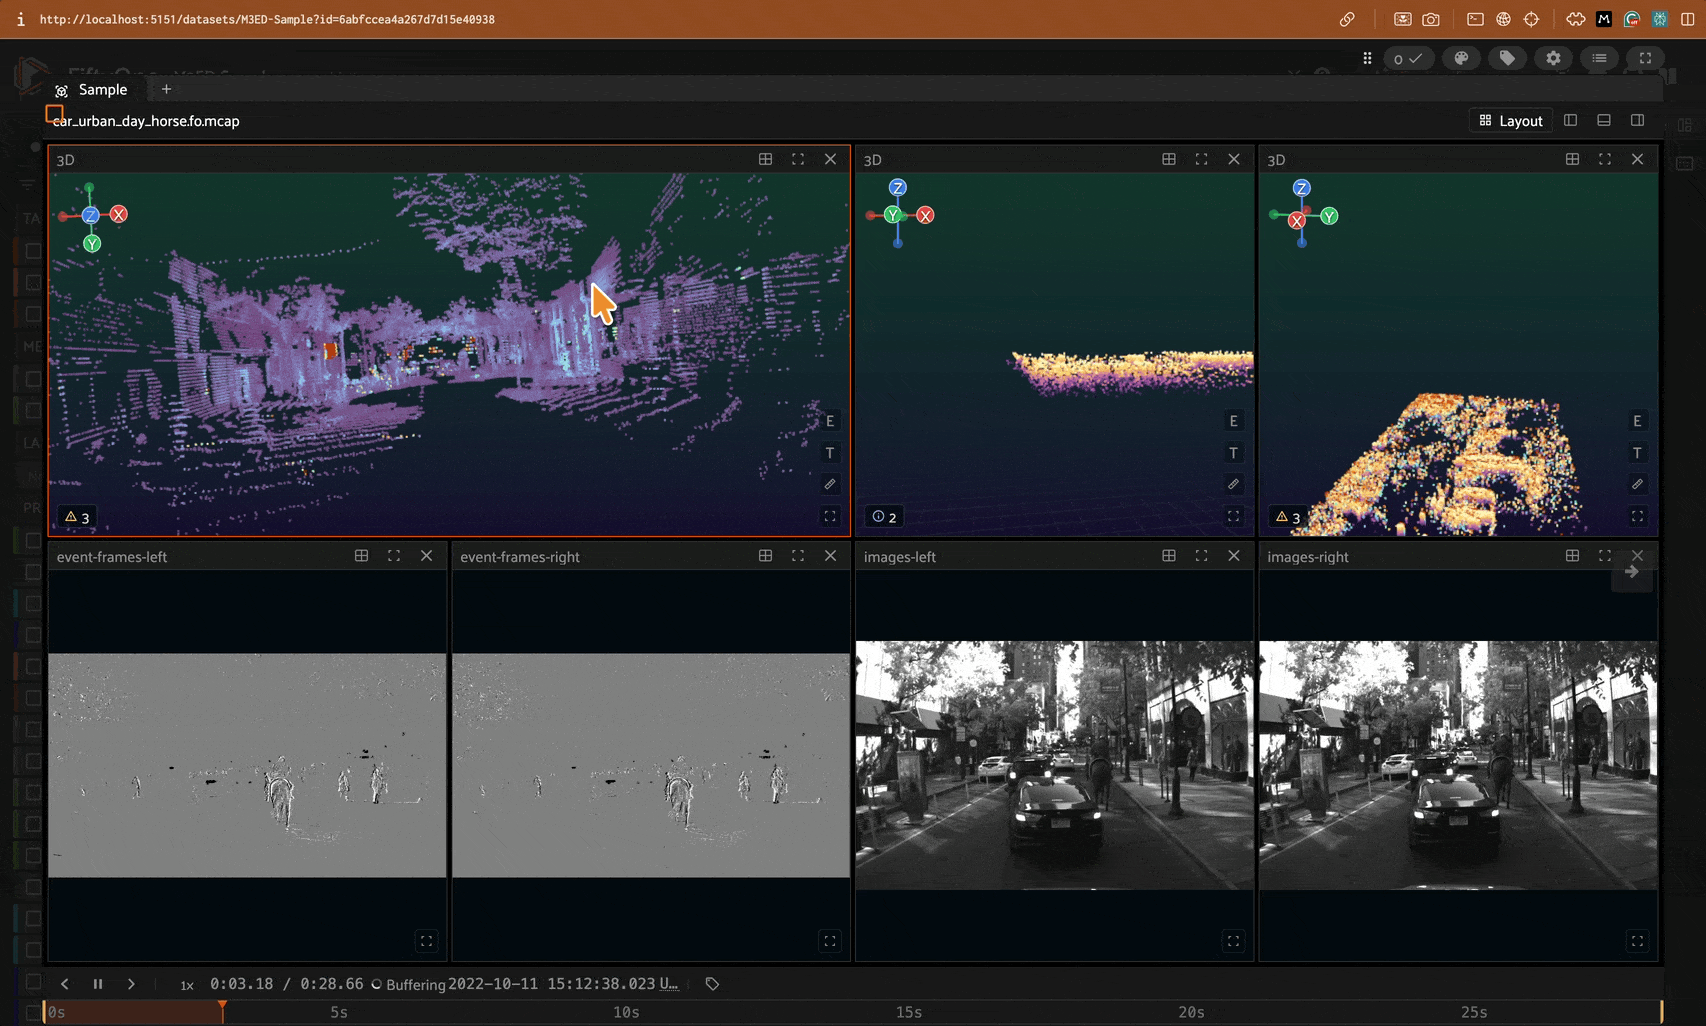Toggle the T button in first 3D panel
The width and height of the screenshot is (1706, 1026).
pyautogui.click(x=830, y=453)
